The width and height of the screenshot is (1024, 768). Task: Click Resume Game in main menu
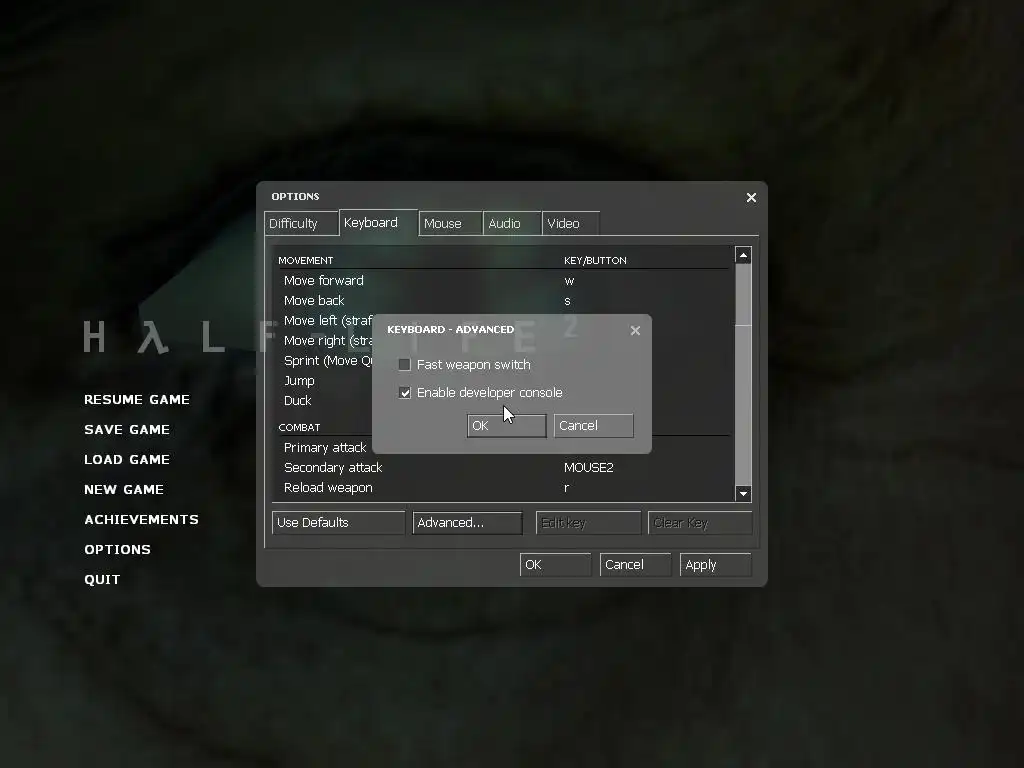coord(137,400)
